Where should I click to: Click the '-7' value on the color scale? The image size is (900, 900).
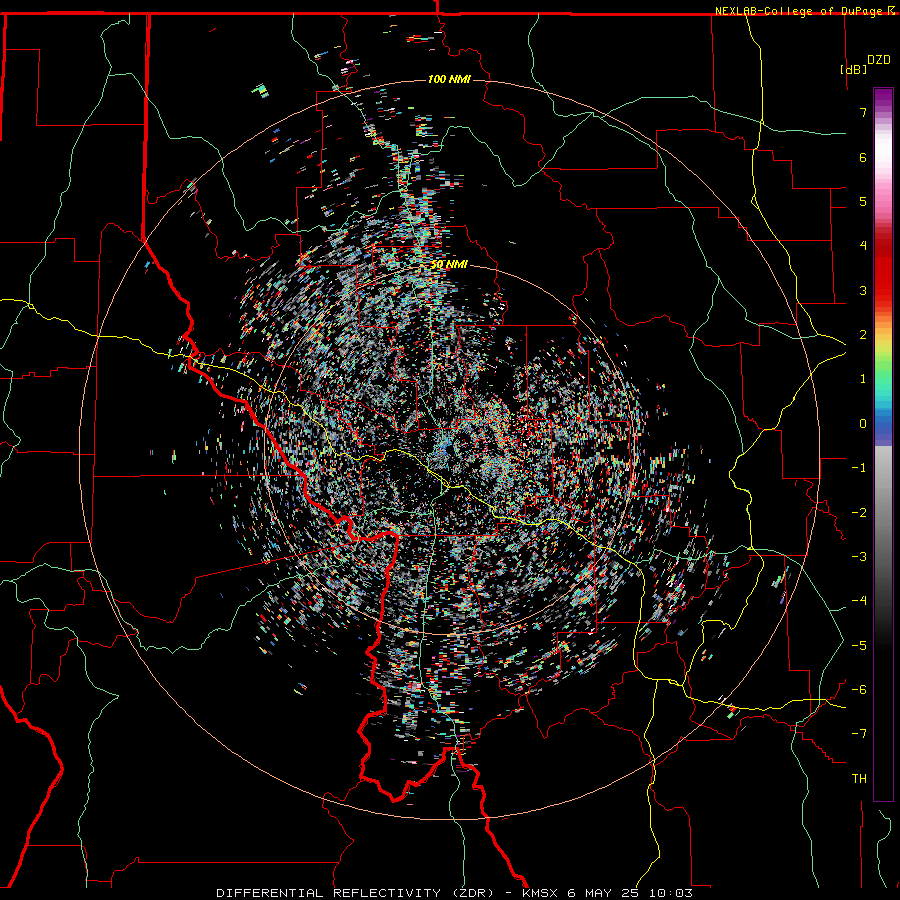click(859, 734)
